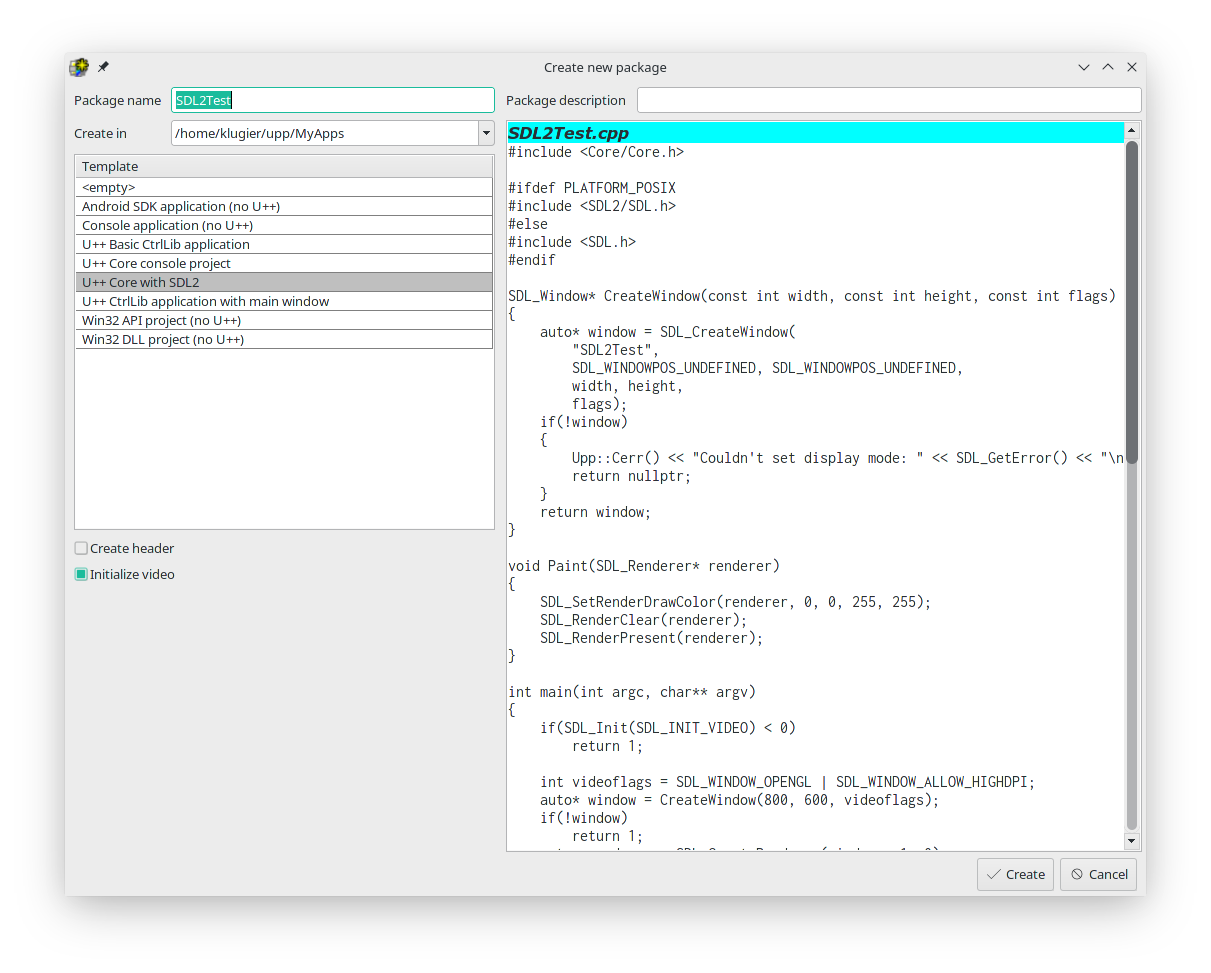
Task: Select Android SDK application template
Action: point(284,206)
